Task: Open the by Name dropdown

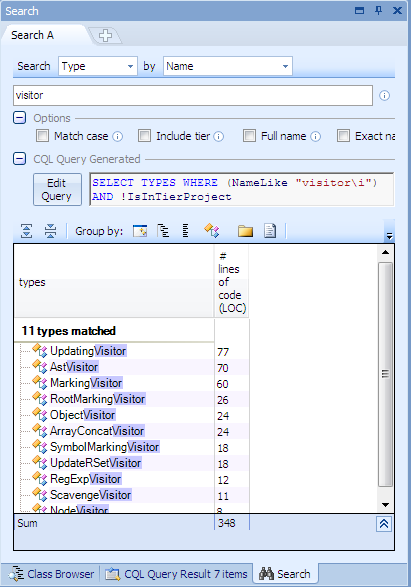Action: (228, 66)
